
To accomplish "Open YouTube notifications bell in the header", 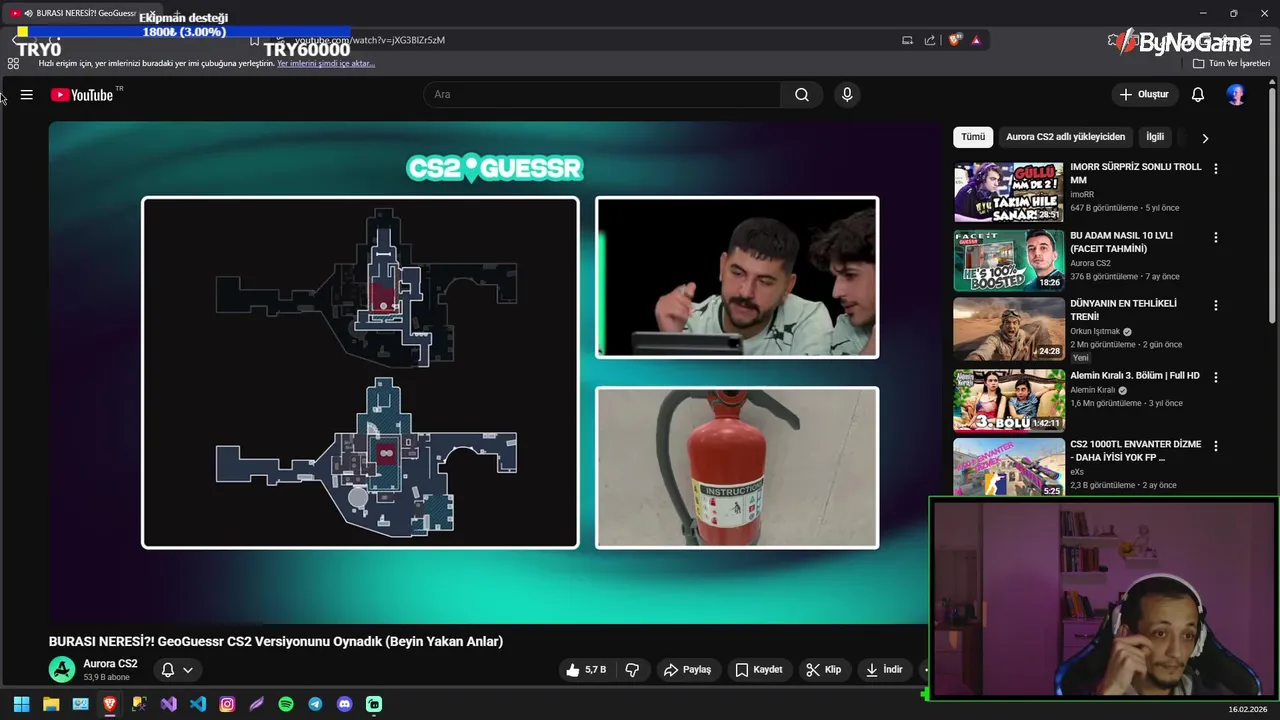I will 1198,95.
